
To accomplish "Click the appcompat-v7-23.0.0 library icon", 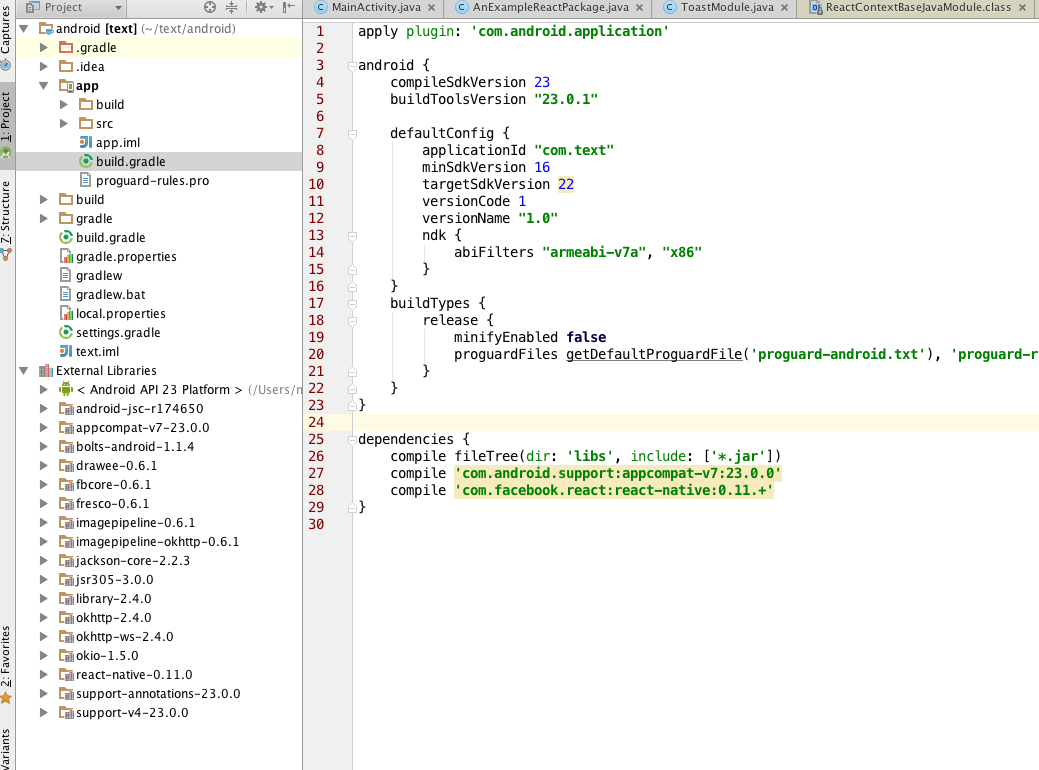I will [66, 427].
